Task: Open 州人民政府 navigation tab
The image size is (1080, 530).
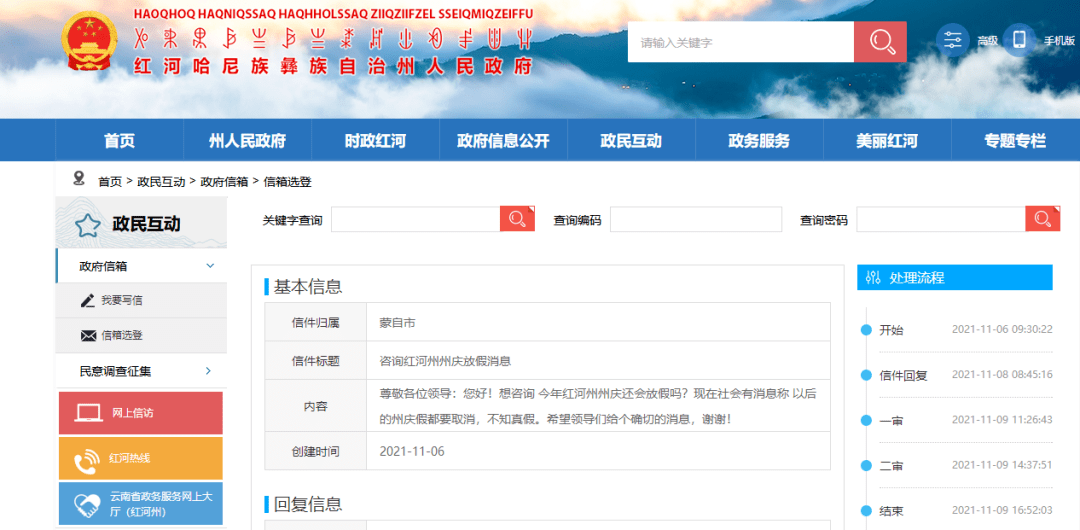Action: [247, 141]
